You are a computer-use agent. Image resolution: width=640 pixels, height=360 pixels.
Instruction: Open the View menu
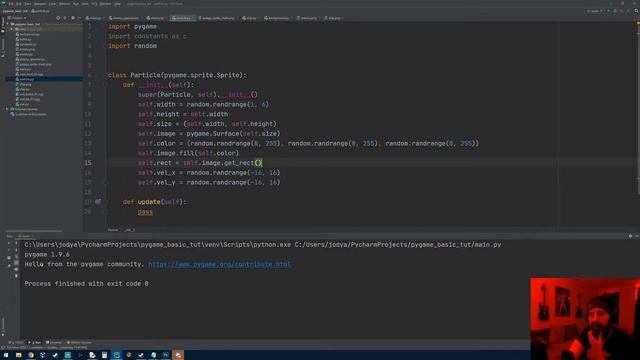(x=28, y=4)
